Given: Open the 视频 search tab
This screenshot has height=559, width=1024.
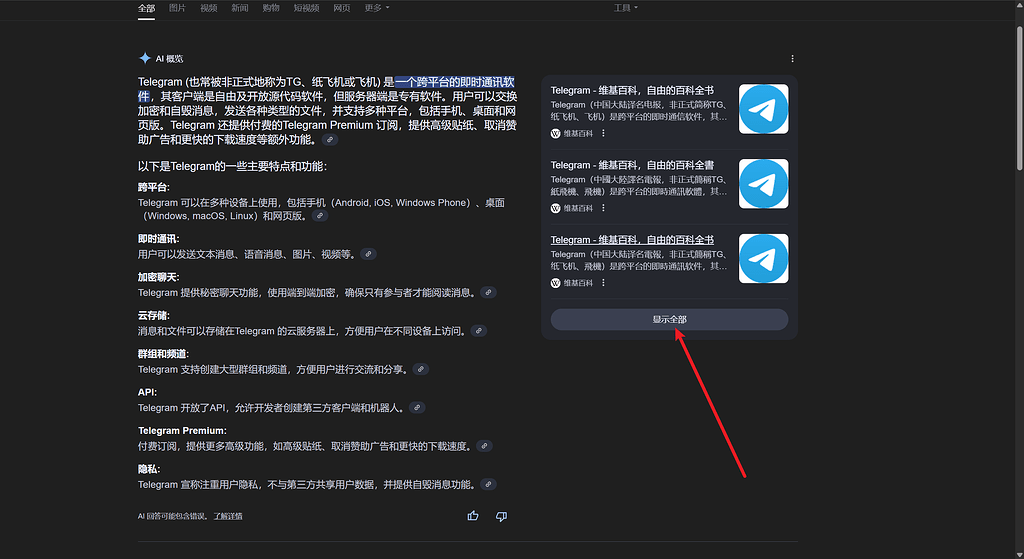Looking at the screenshot, I should coord(208,8).
